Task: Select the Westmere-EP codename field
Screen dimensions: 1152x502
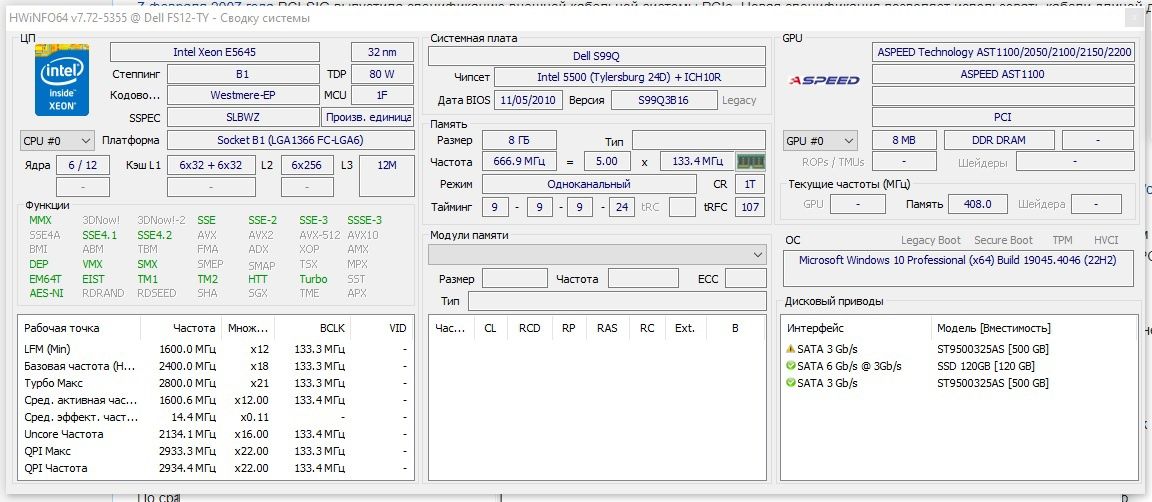Action: tap(243, 96)
